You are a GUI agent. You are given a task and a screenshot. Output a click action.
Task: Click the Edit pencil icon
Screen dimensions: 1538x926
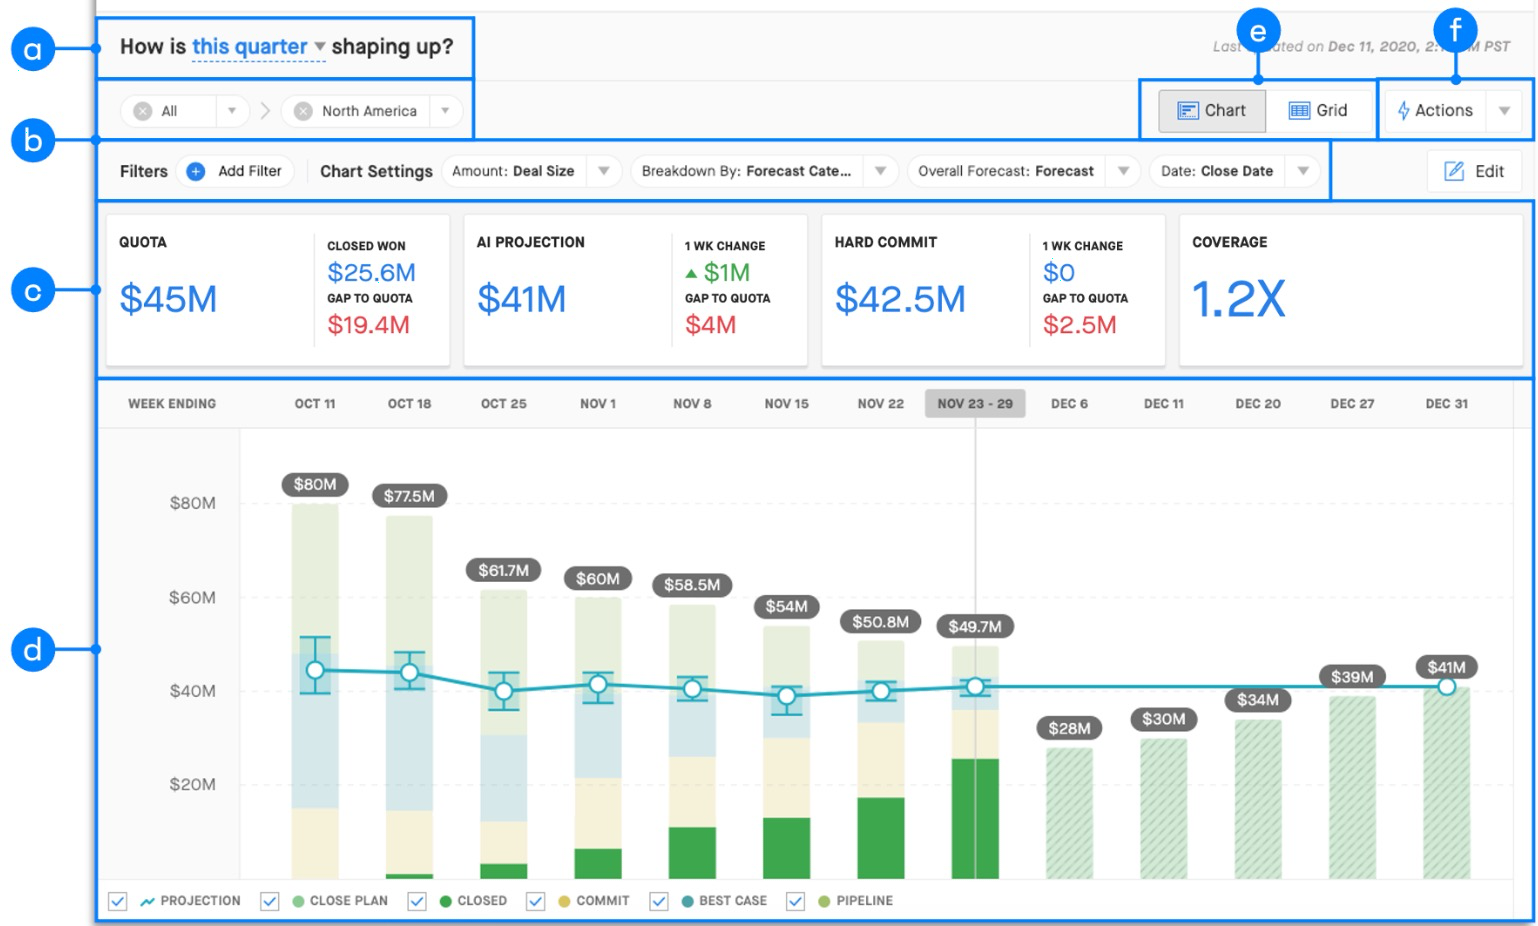pyautogui.click(x=1454, y=171)
